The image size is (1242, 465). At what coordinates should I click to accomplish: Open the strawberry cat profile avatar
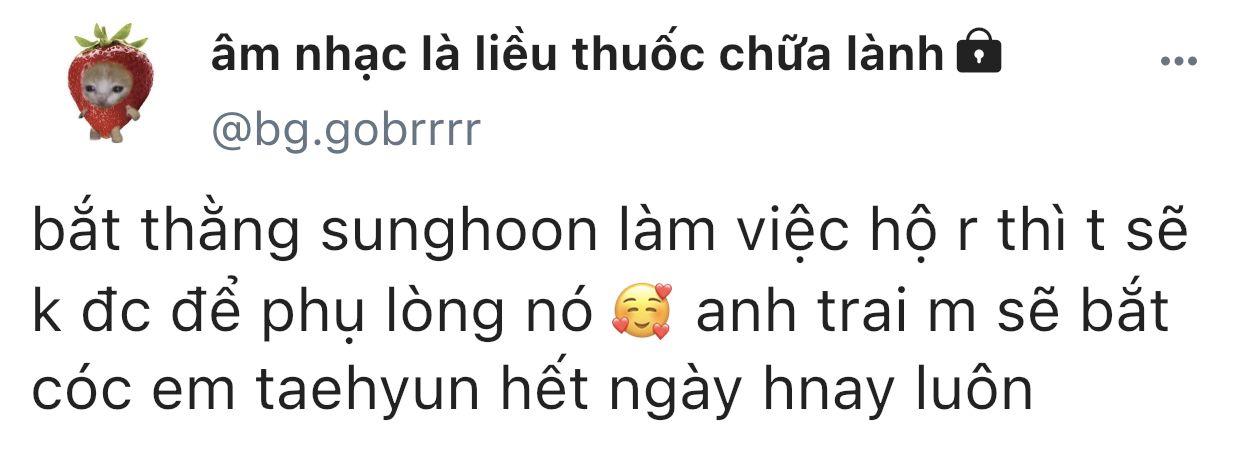pyautogui.click(x=107, y=83)
